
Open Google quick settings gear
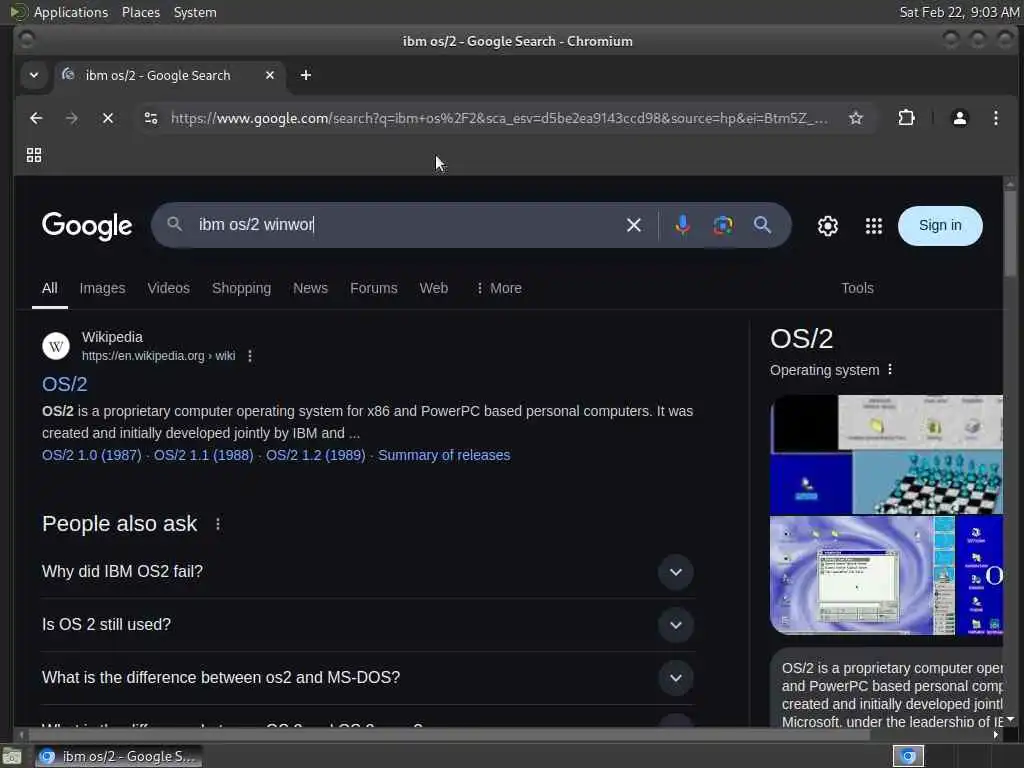(x=827, y=226)
